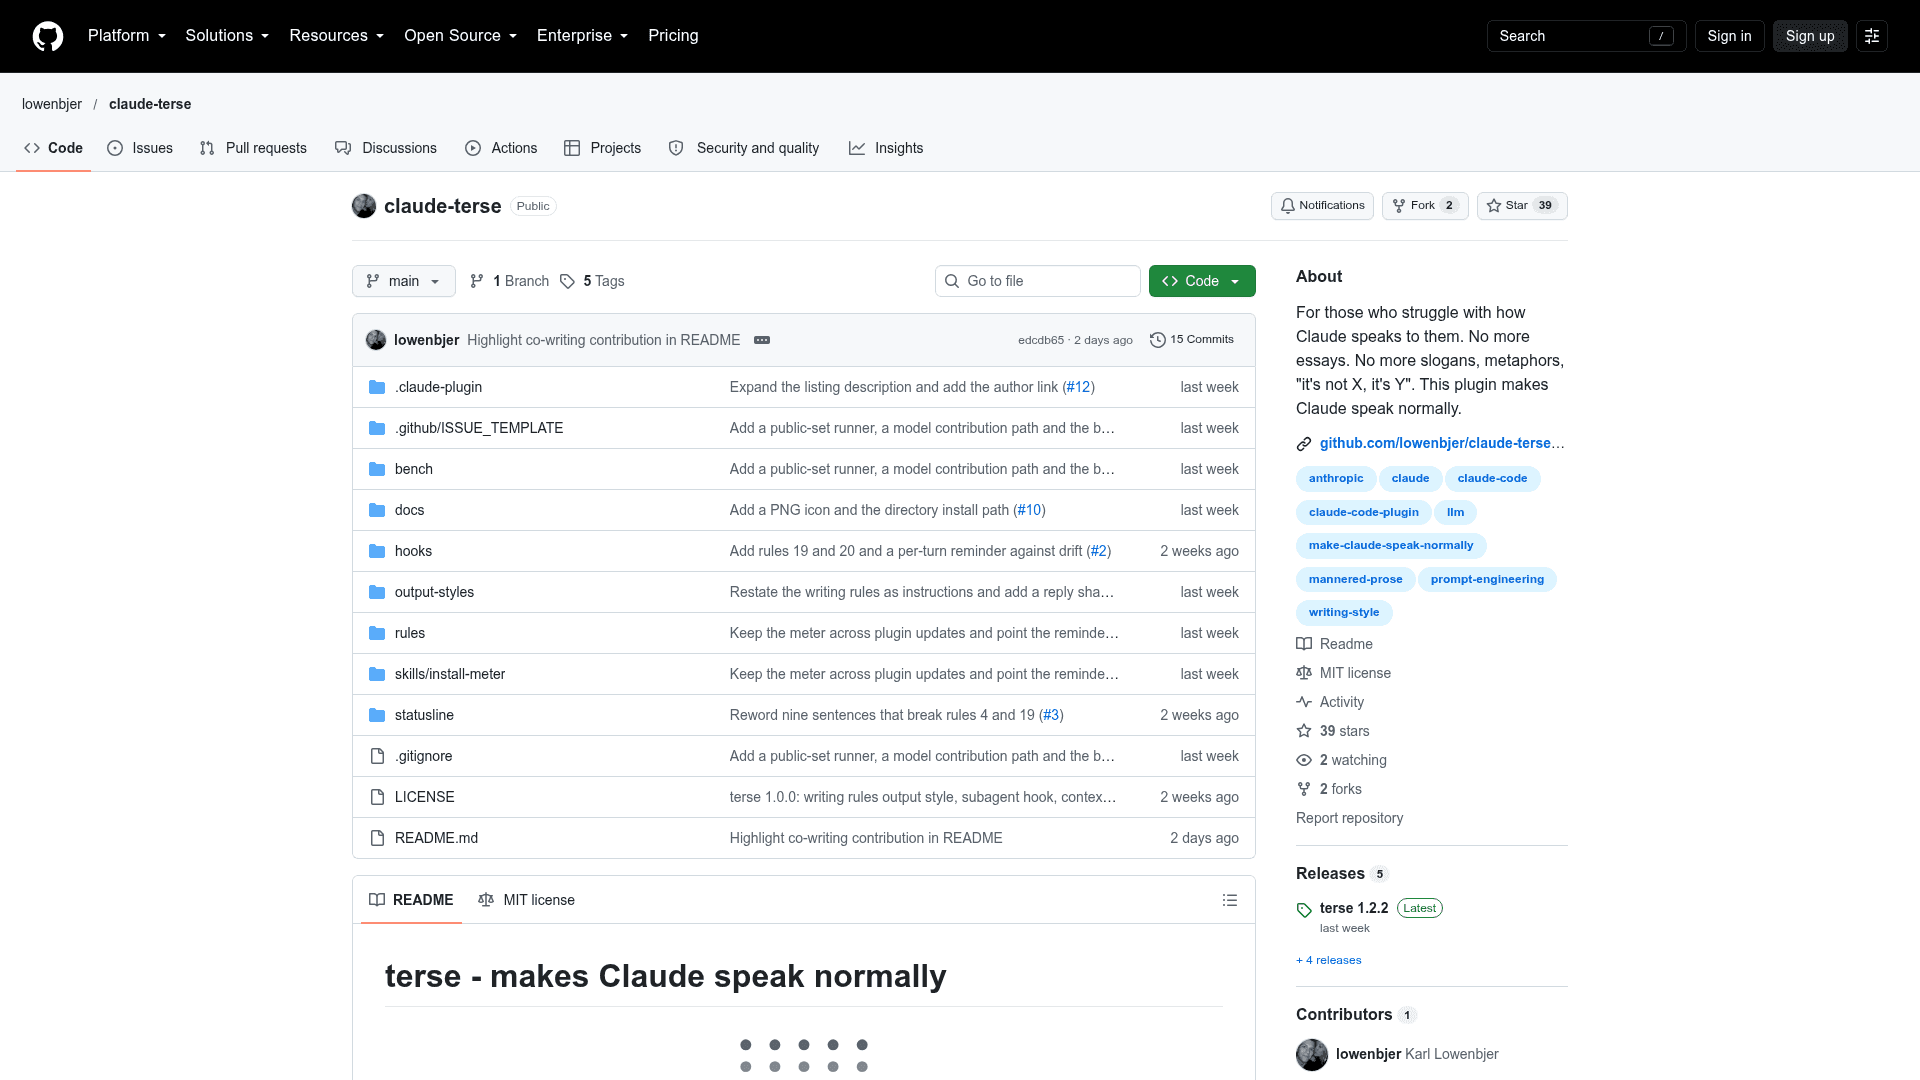
Task: Click the prompt-engineering topic tag
Action: pos(1487,579)
